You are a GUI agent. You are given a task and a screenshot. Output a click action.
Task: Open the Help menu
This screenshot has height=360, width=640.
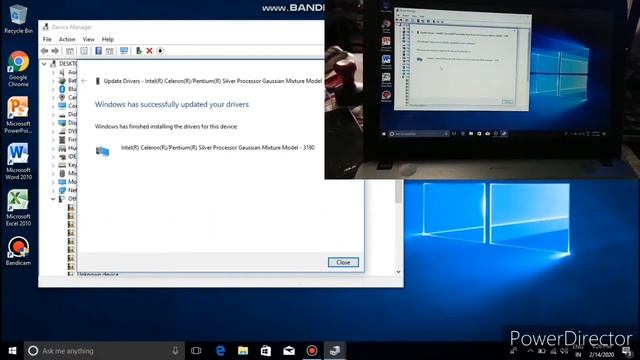coord(107,39)
